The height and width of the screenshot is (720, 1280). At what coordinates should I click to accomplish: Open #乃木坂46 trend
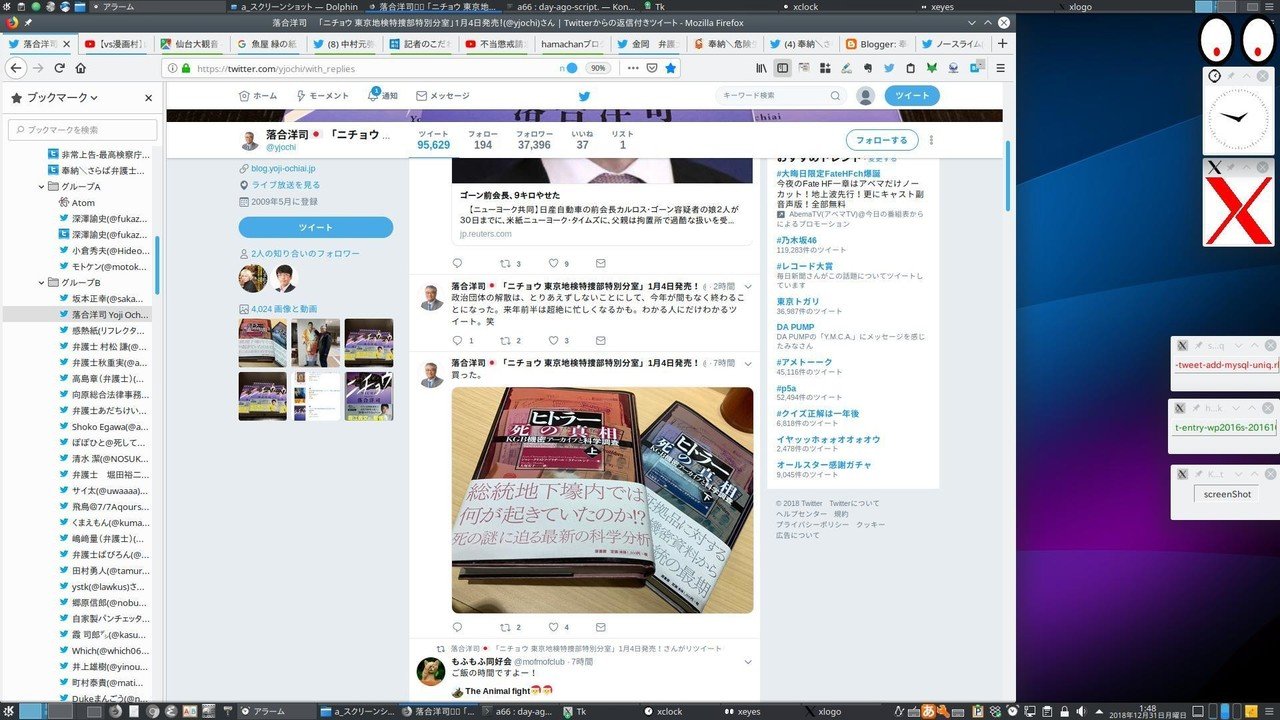797,240
